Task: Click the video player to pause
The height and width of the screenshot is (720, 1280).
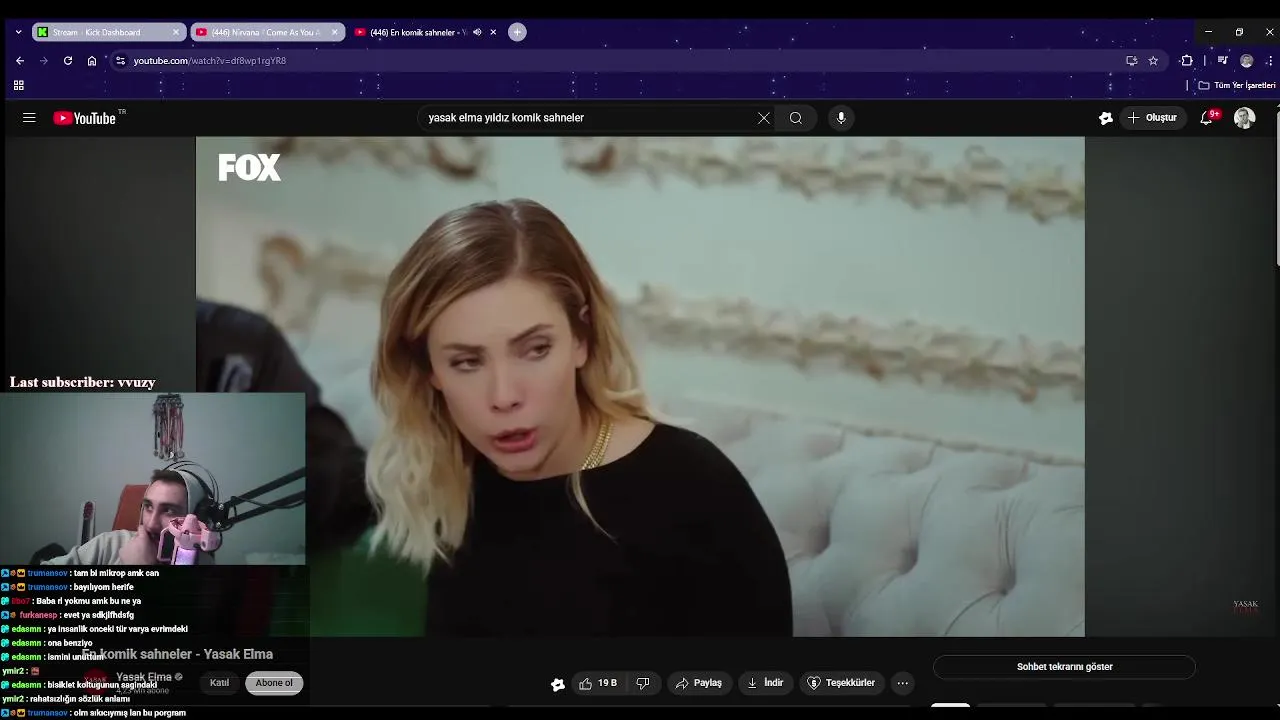Action: click(x=640, y=386)
